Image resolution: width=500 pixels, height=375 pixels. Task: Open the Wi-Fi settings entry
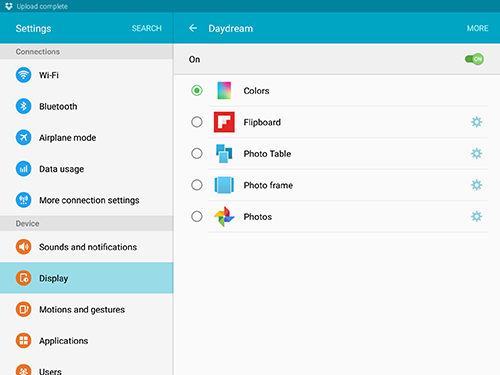pos(87,75)
